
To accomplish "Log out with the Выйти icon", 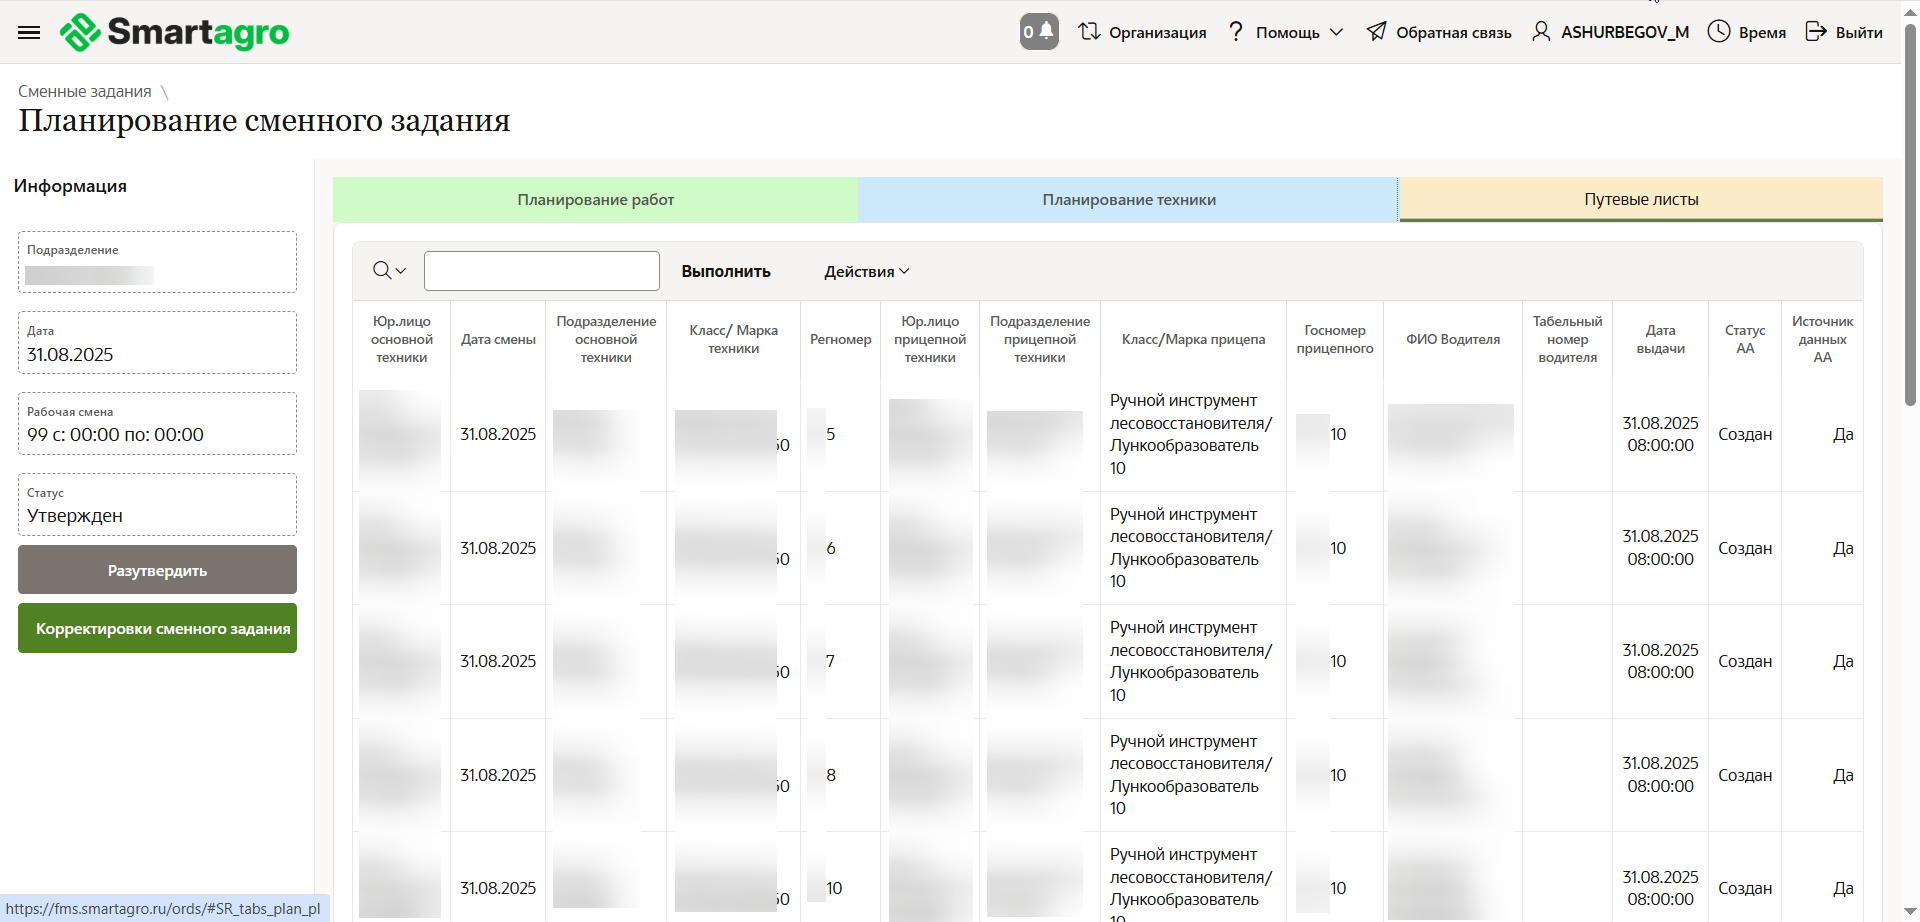I will point(1815,32).
